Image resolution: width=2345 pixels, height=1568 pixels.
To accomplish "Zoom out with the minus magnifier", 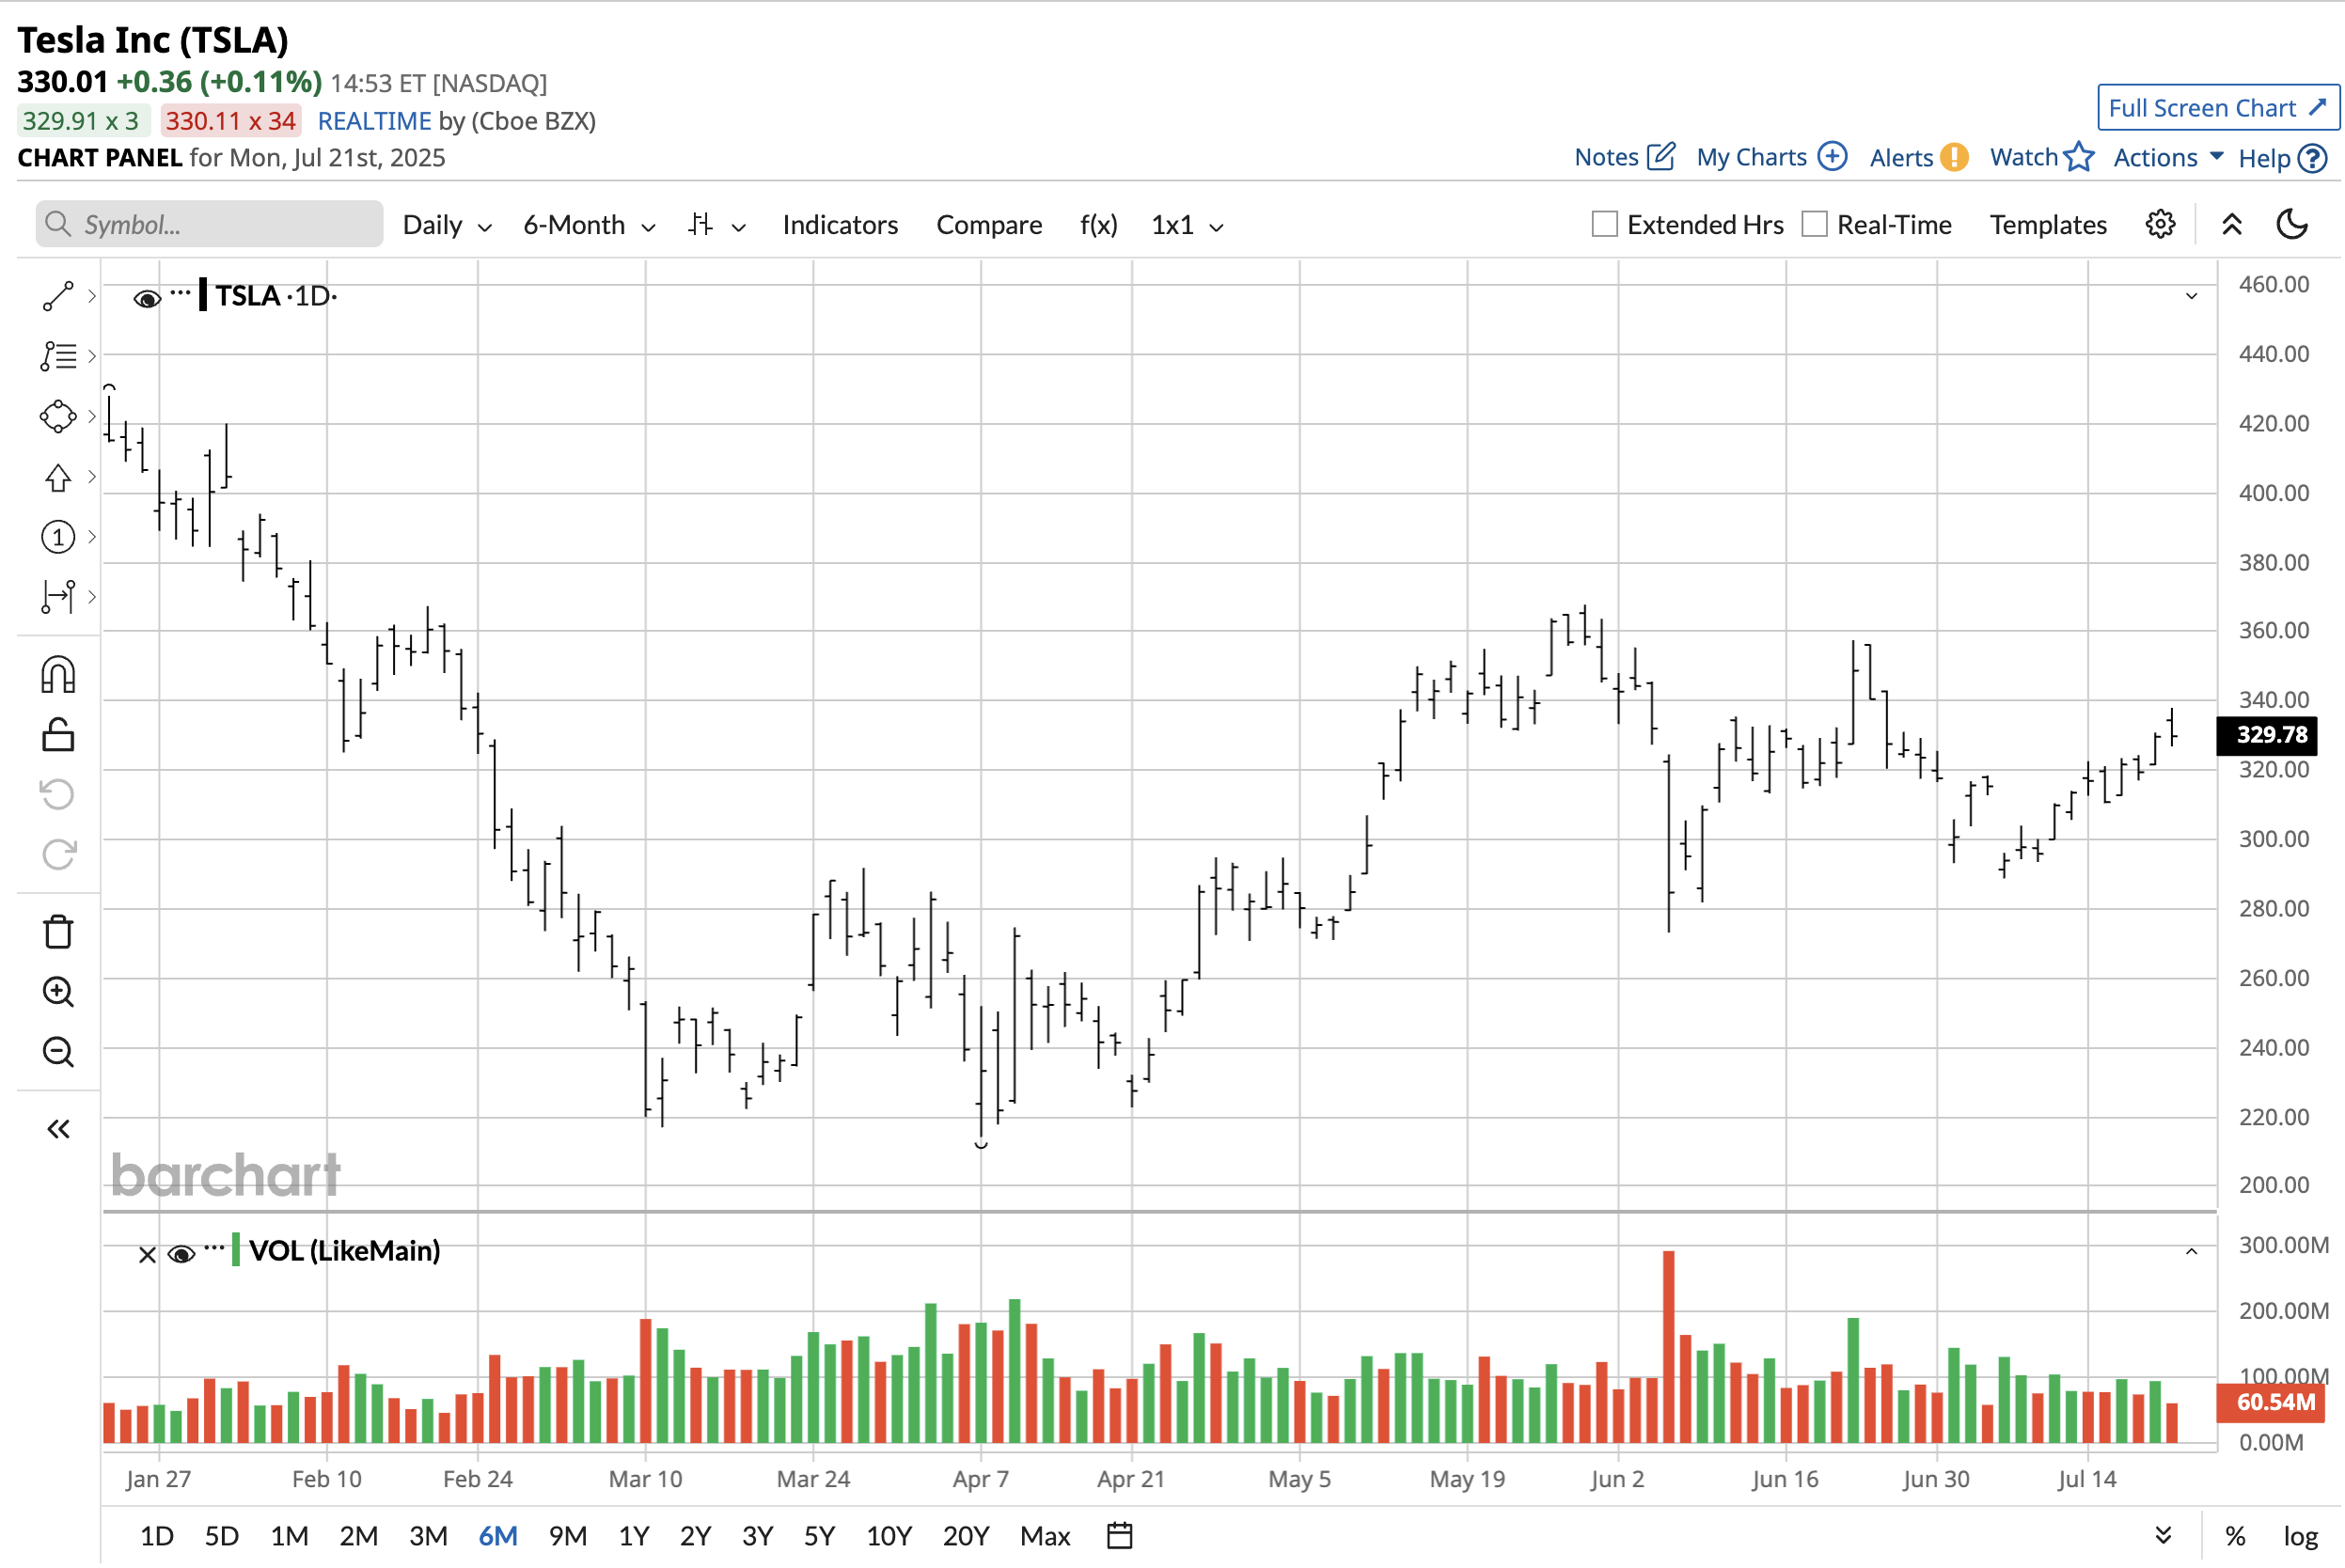I will pos(58,1052).
